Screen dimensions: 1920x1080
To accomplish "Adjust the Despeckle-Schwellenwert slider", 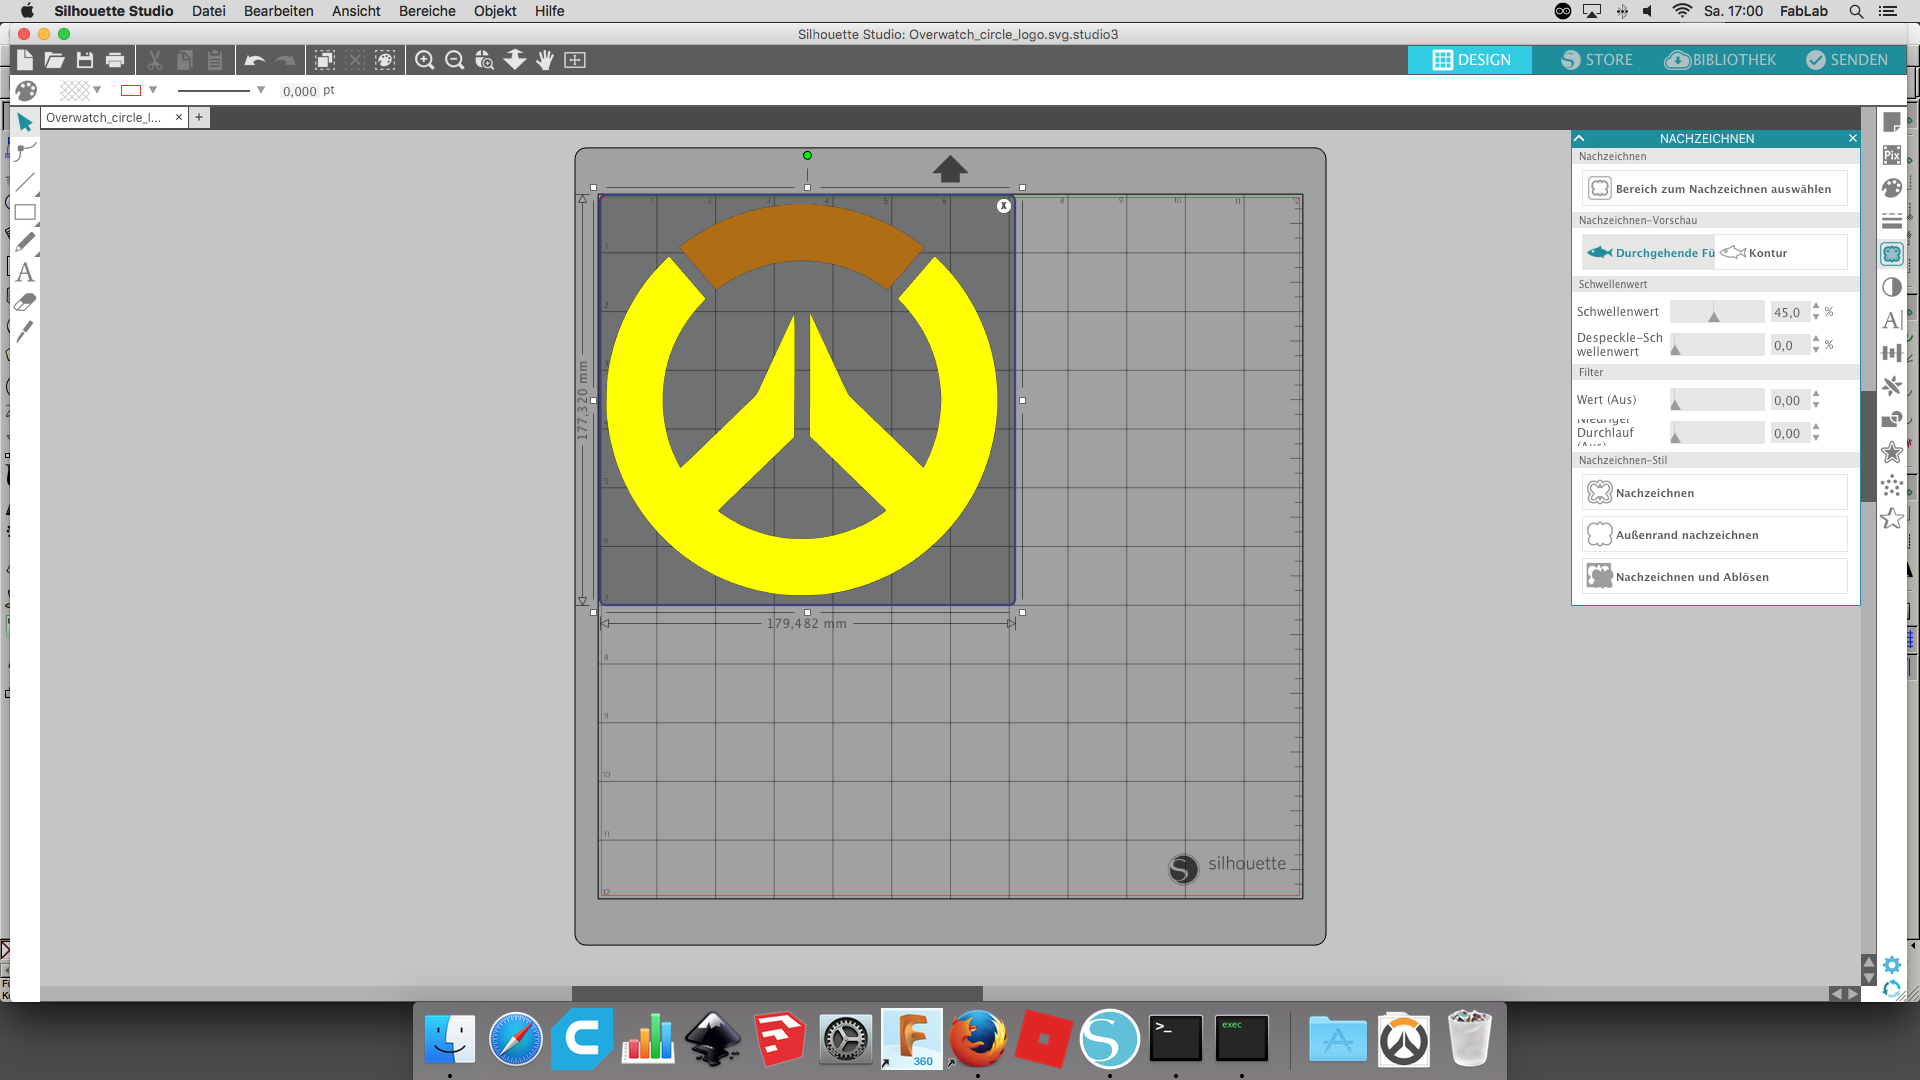I will click(1717, 345).
